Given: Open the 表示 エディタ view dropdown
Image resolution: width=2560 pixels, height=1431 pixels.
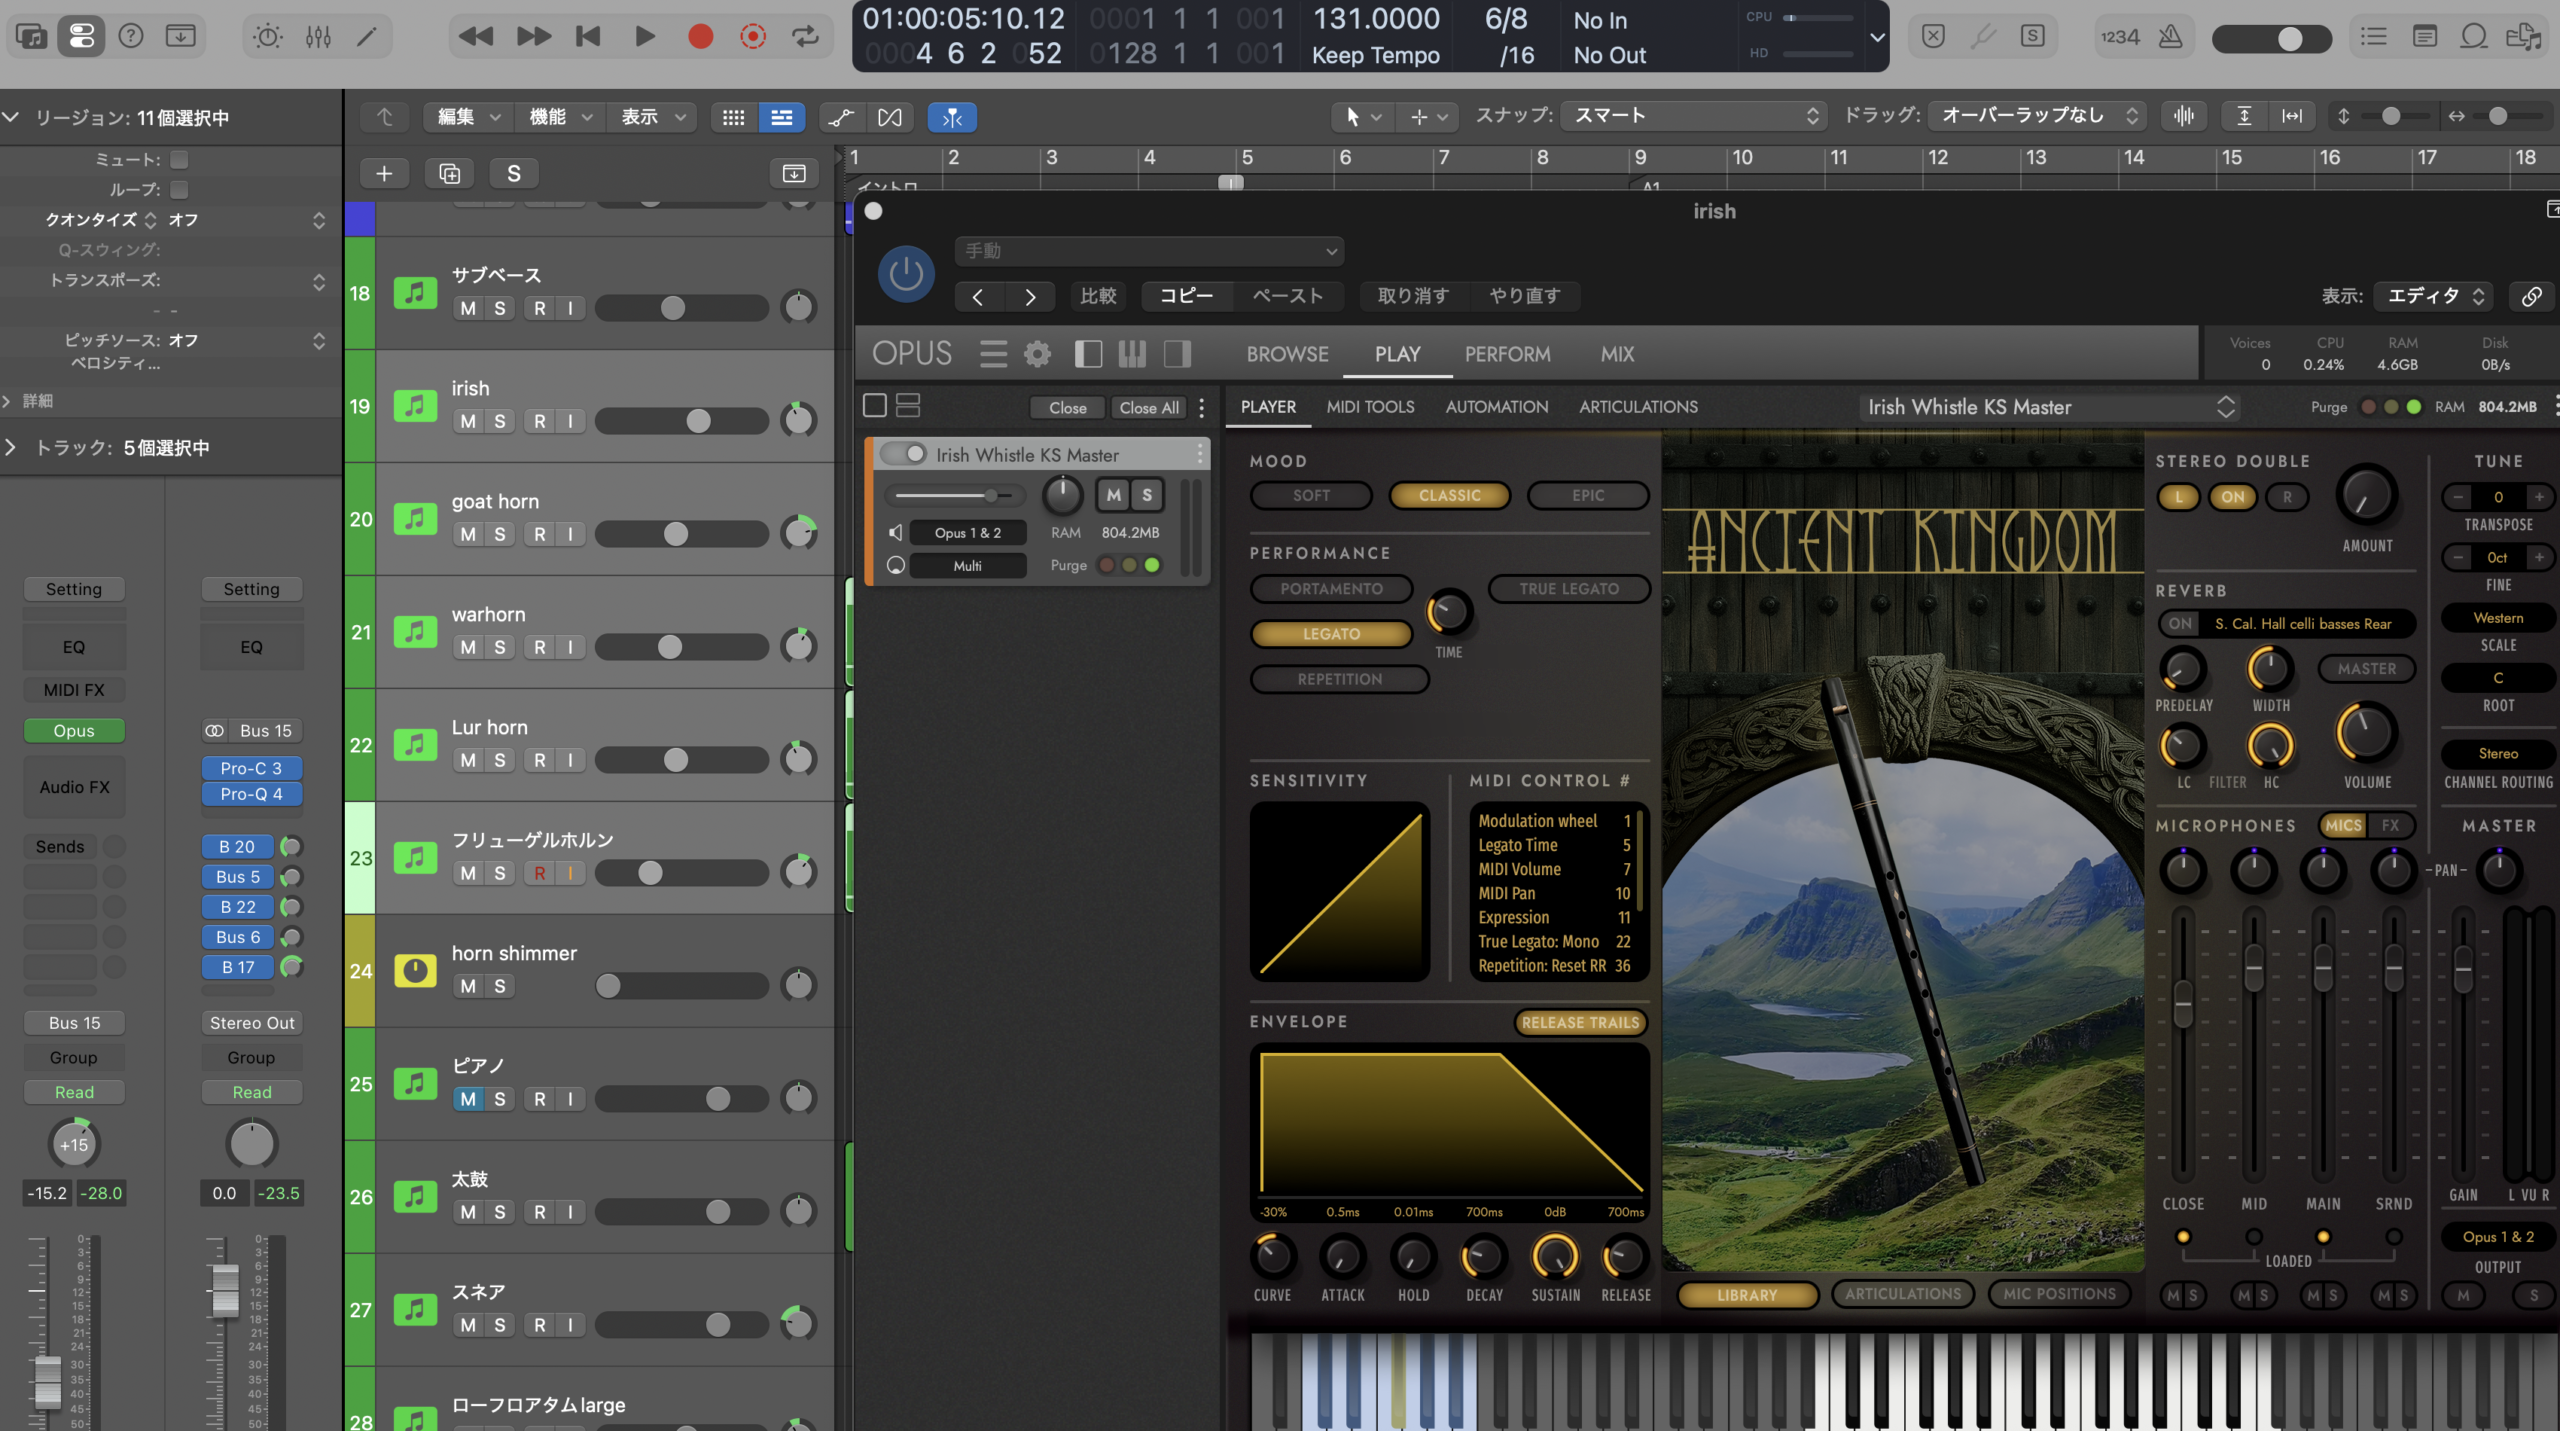Looking at the screenshot, I should [2434, 296].
